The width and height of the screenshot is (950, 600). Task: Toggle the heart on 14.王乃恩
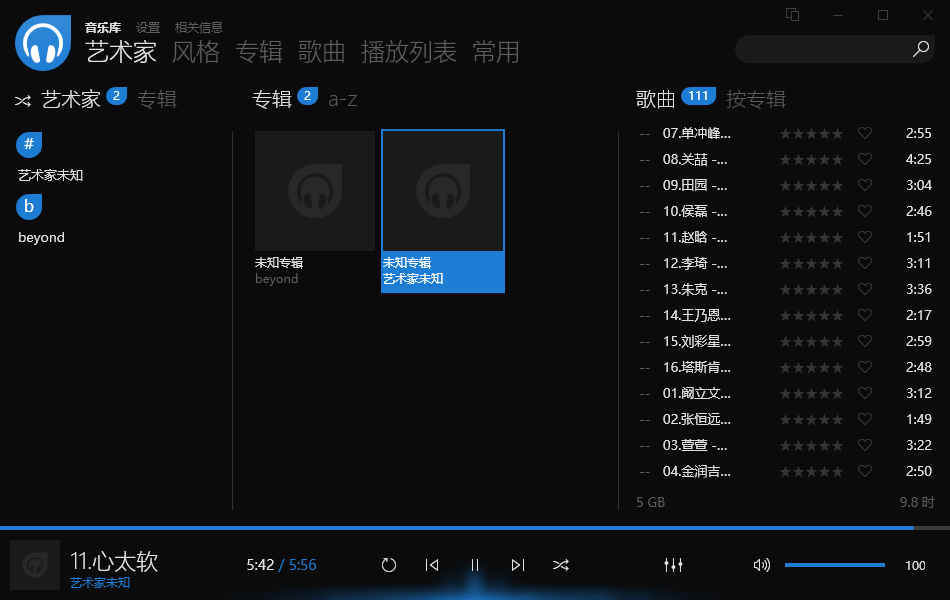[864, 315]
